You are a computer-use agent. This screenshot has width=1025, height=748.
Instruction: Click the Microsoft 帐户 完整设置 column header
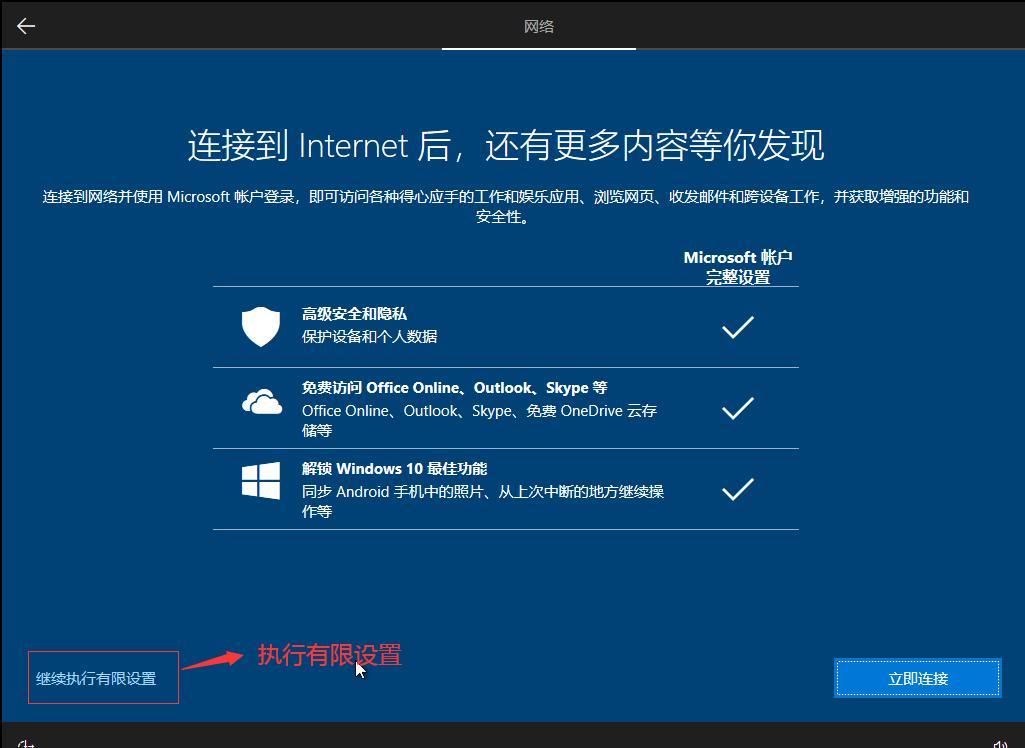pyautogui.click(x=738, y=266)
